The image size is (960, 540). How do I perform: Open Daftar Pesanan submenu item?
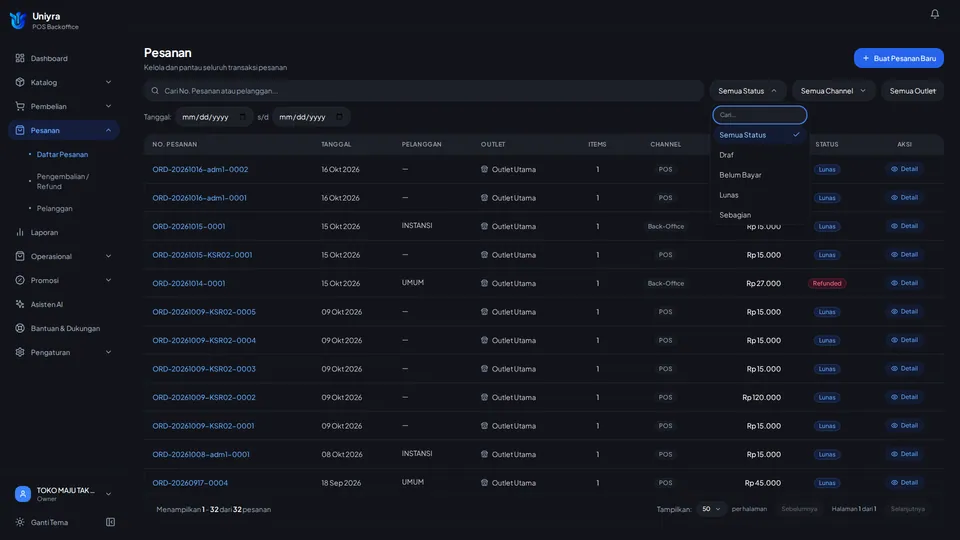[62, 154]
